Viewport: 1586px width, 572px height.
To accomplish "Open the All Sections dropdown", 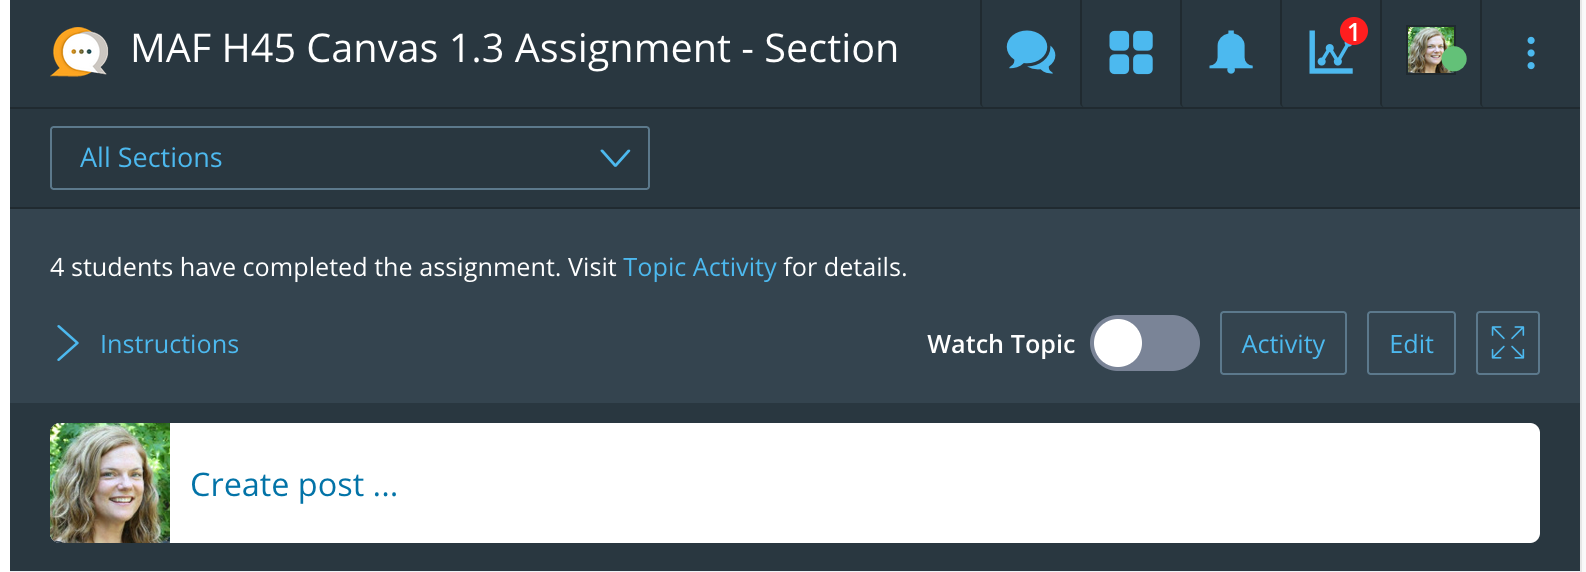I will (x=350, y=158).
